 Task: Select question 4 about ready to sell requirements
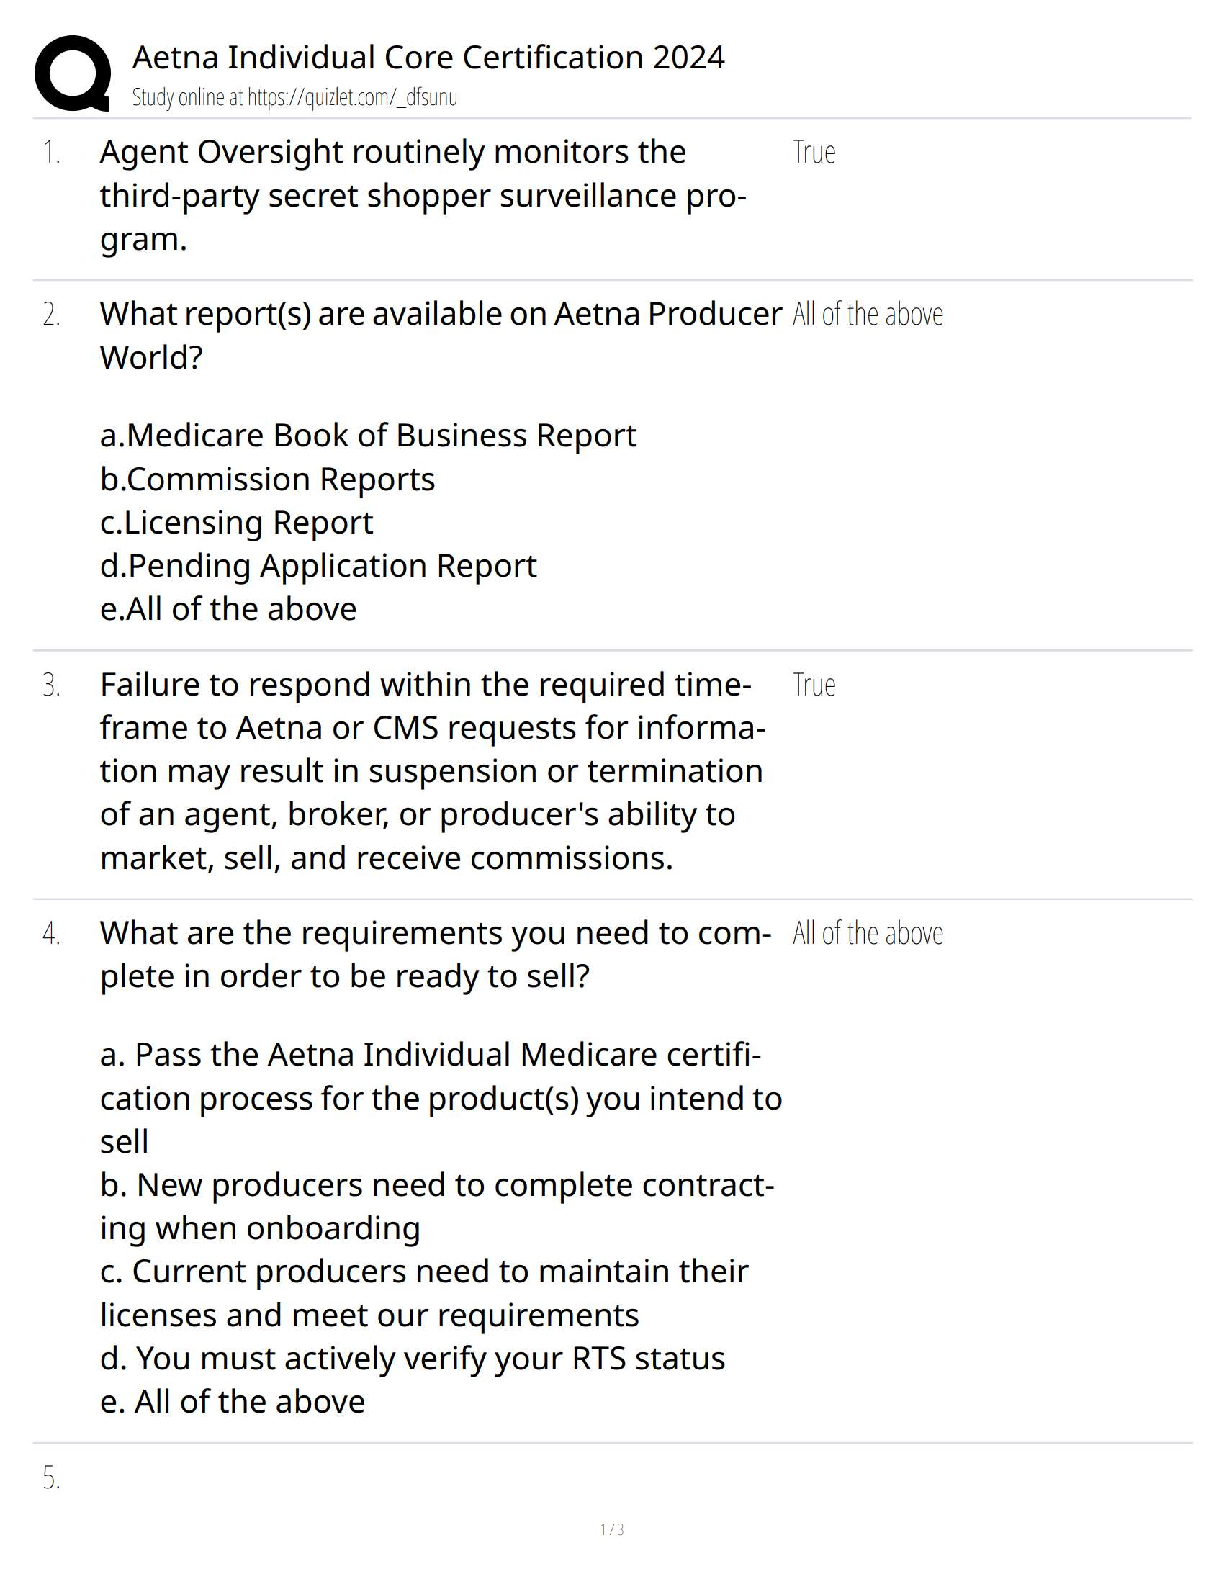(435, 954)
